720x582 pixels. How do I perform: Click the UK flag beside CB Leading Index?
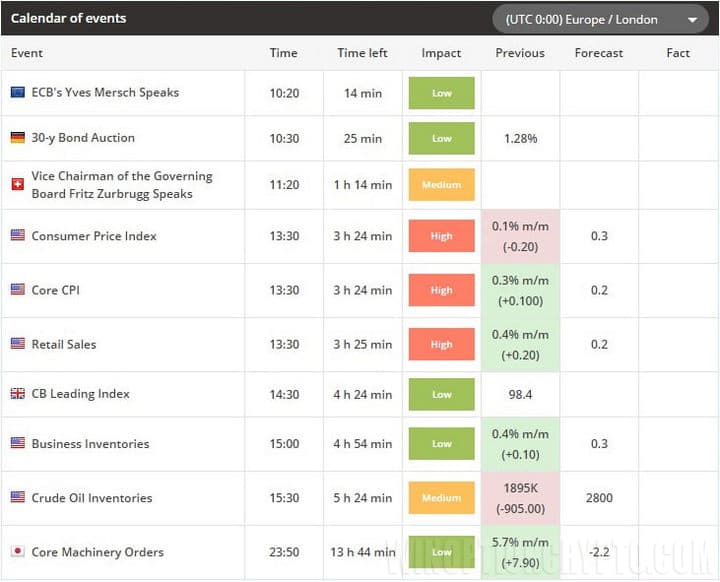tap(17, 394)
